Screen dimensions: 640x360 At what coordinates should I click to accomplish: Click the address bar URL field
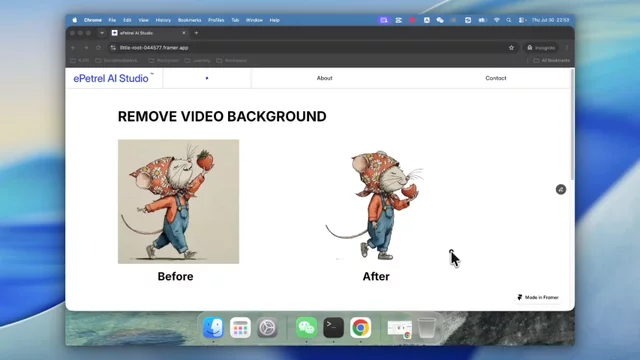(x=312, y=48)
